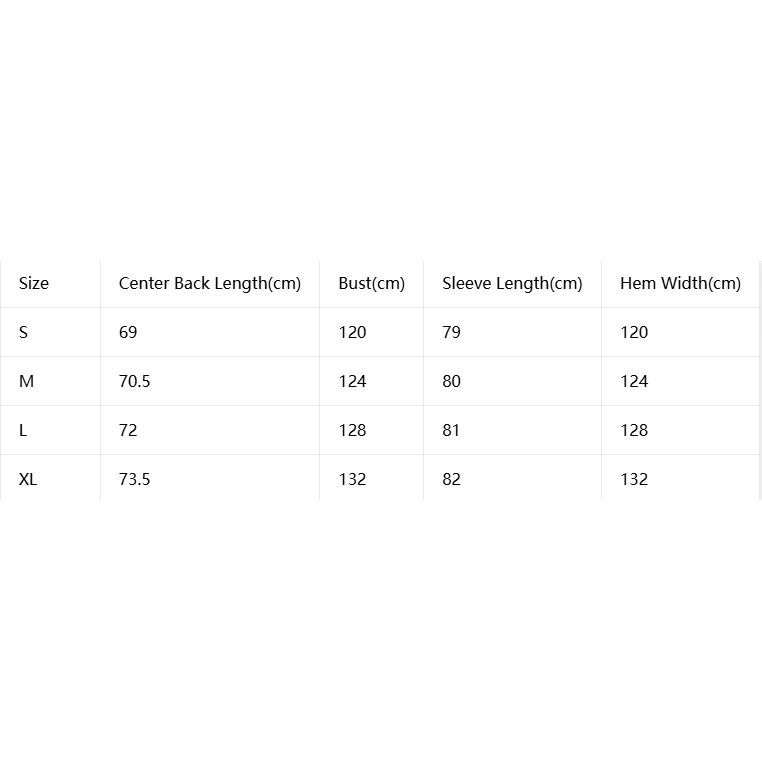The image size is (762, 762).
Task: Click the Center Back Length(cm) header
Action: (209, 283)
